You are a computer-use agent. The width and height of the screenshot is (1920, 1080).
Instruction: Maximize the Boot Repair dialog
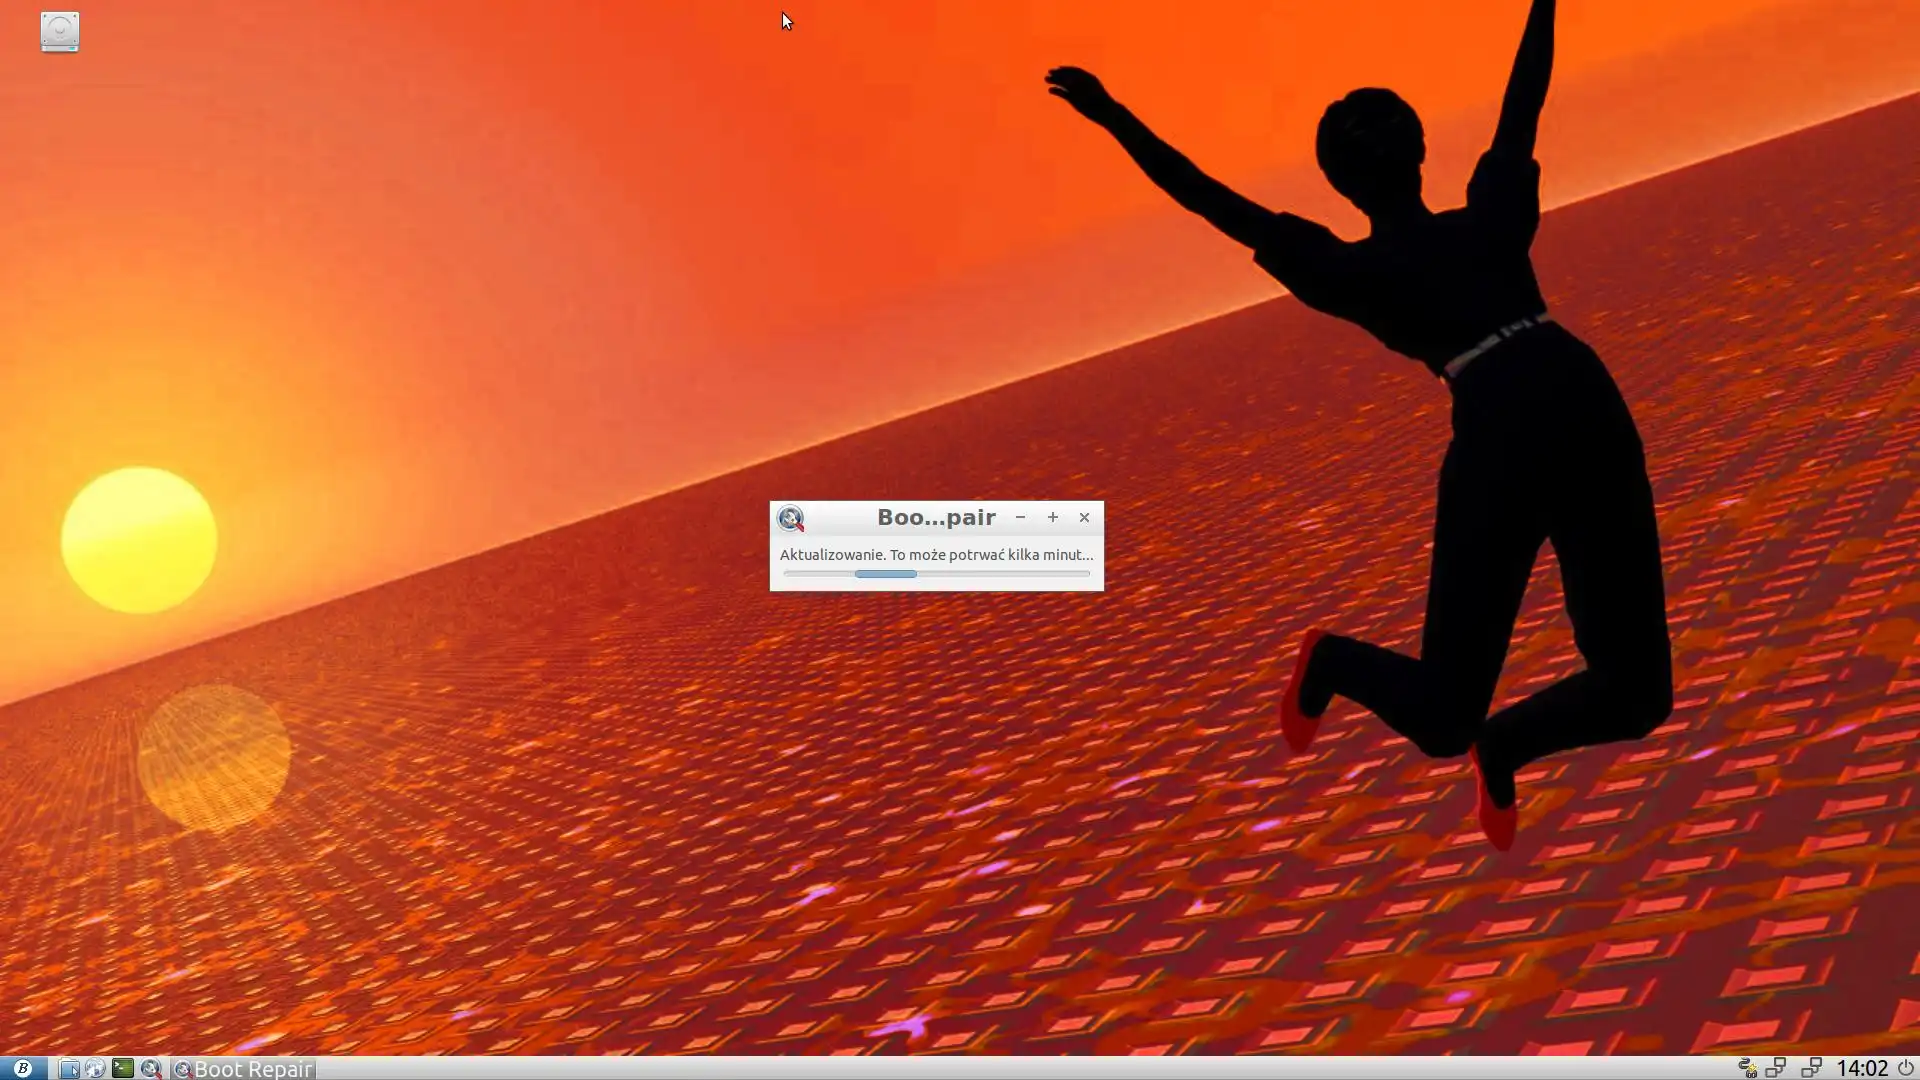tap(1052, 517)
